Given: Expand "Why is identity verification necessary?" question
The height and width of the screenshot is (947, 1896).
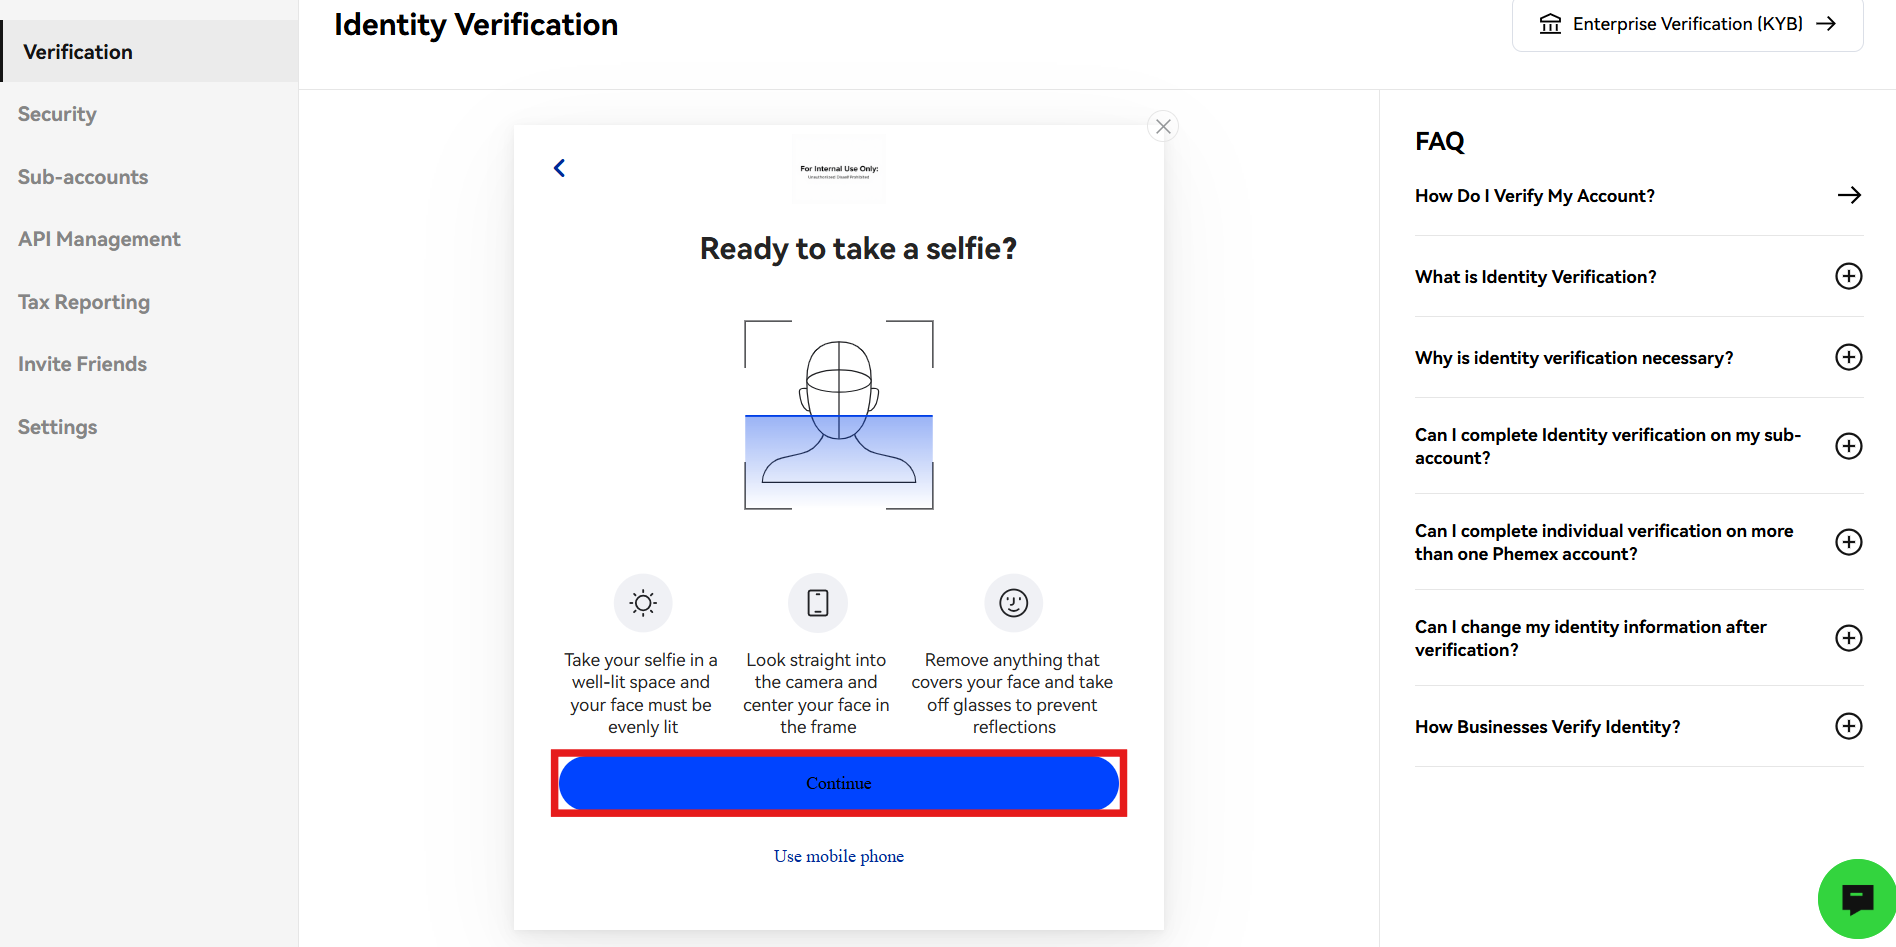Looking at the screenshot, I should coord(1849,358).
